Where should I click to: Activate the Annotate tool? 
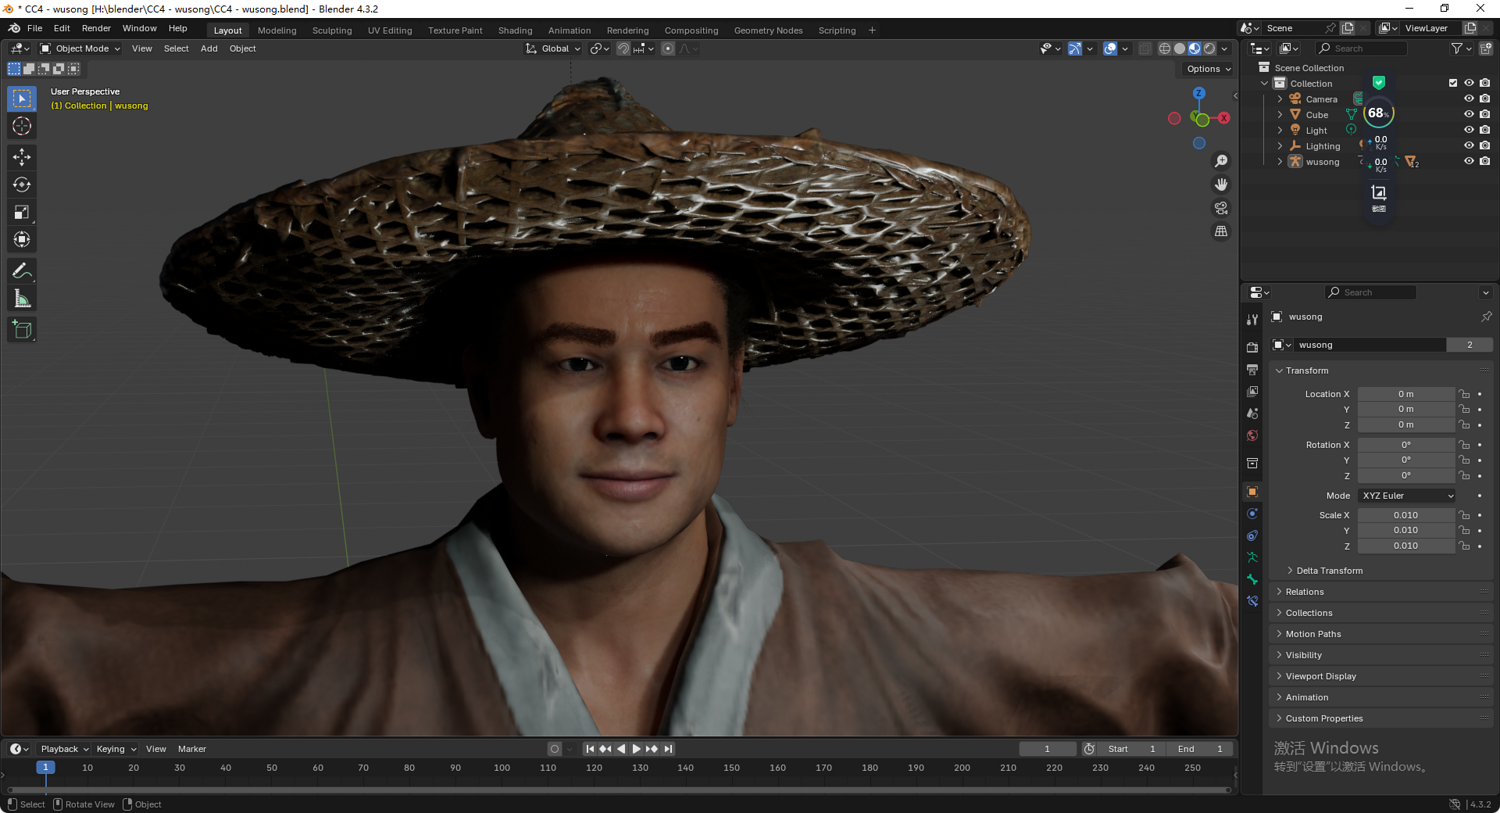click(21, 271)
